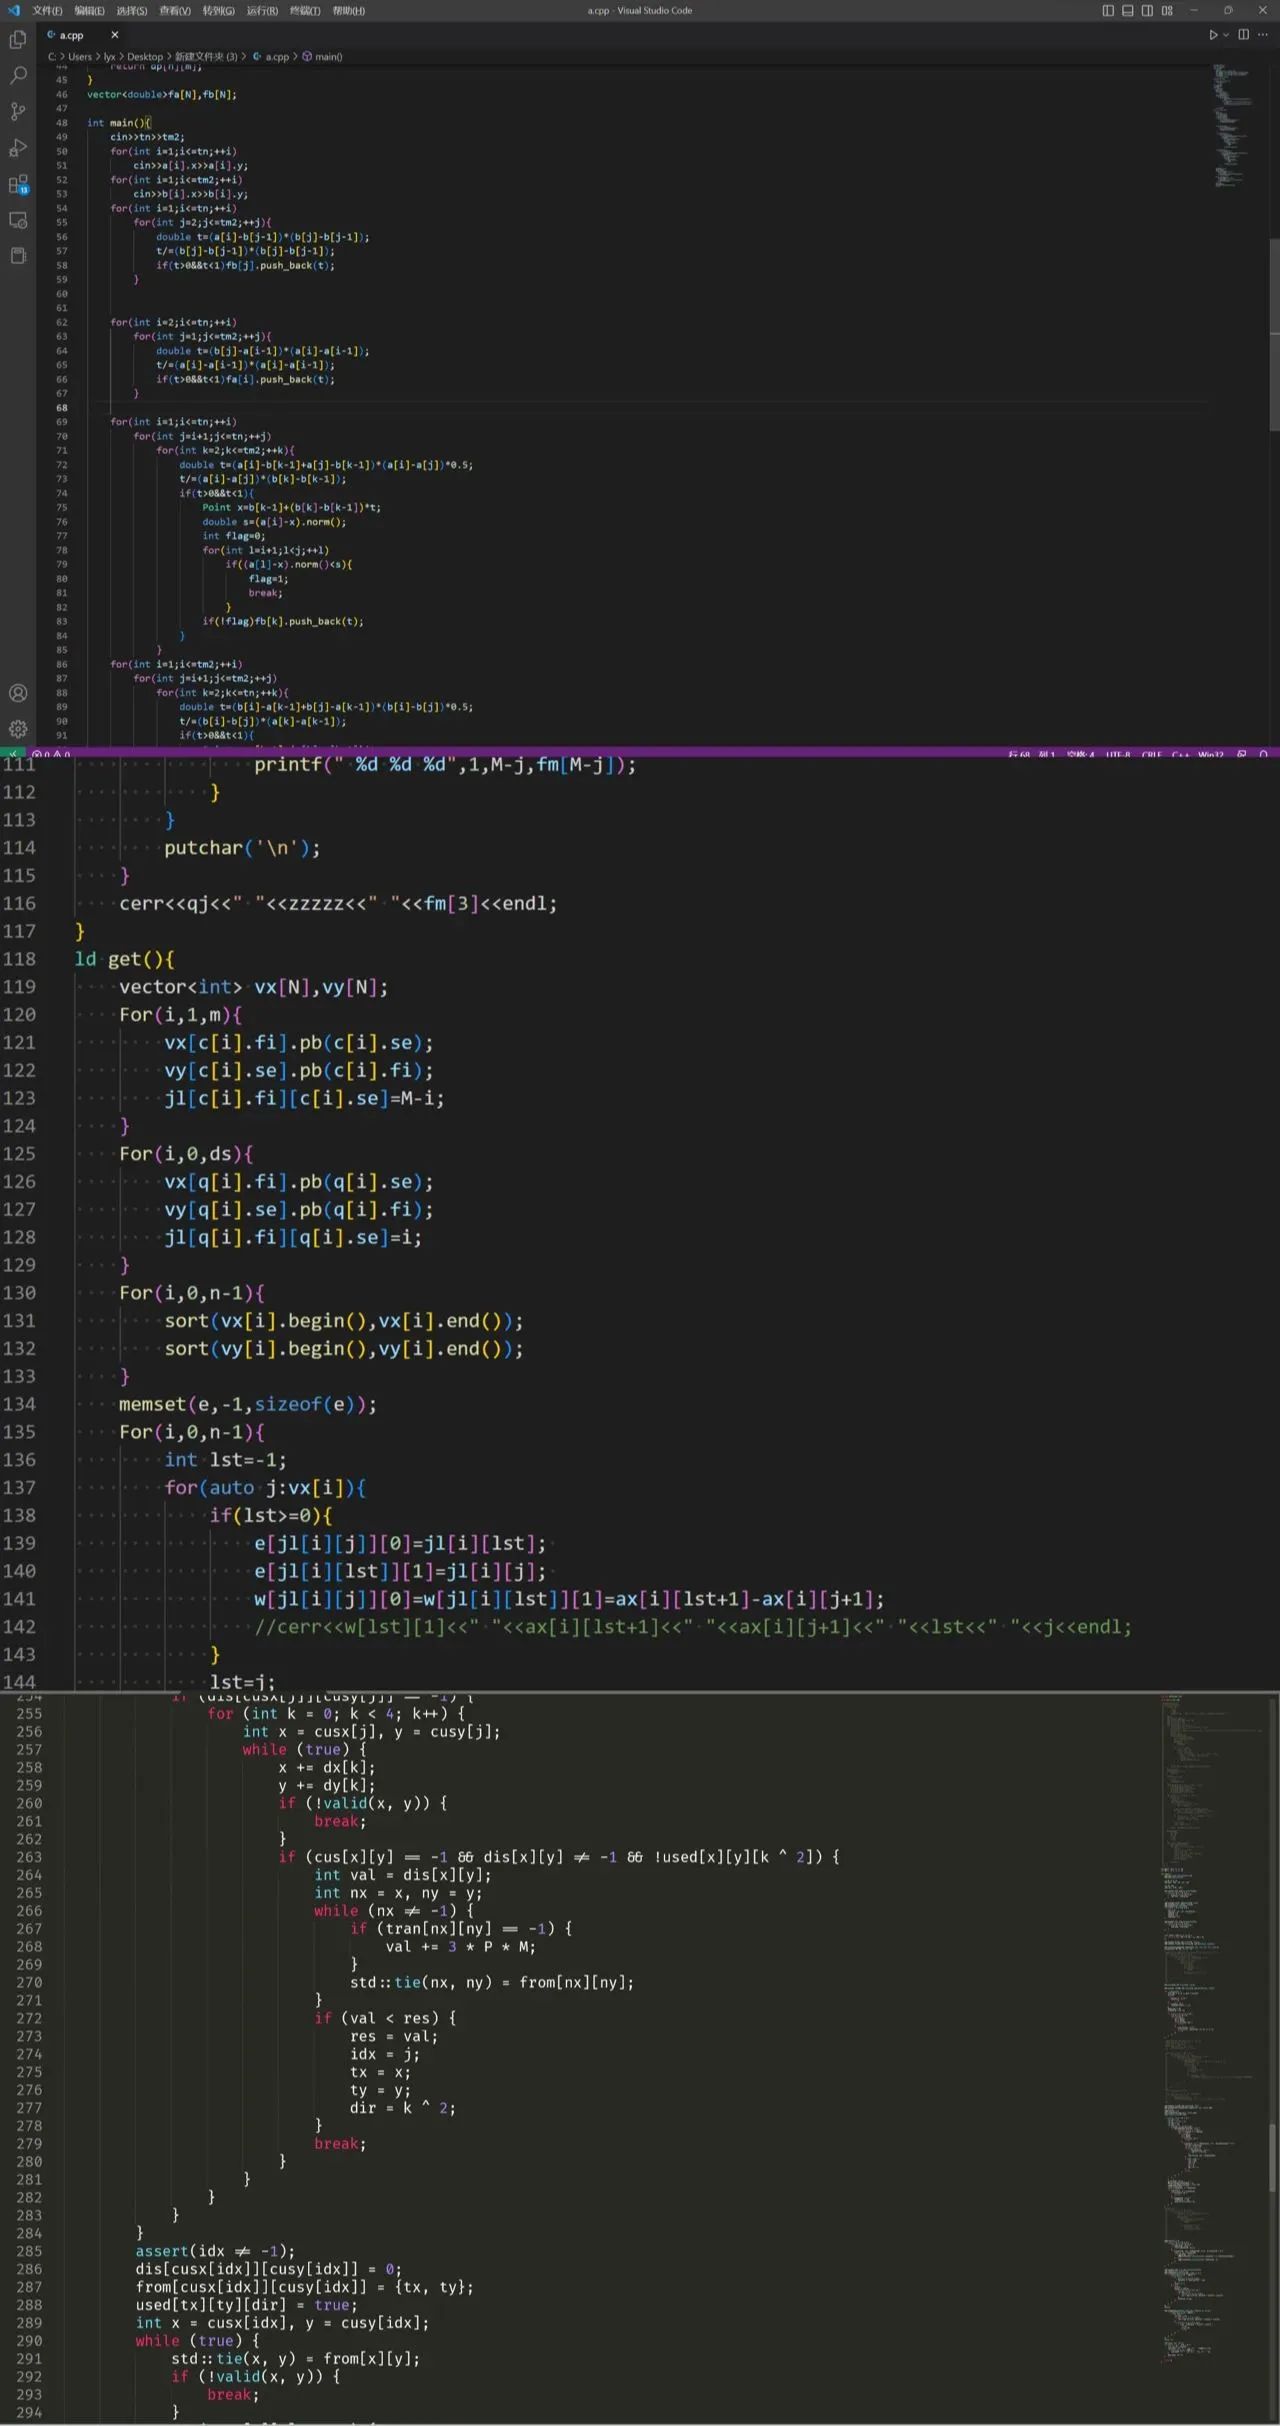Open the 终端(T) menu
The width and height of the screenshot is (1280, 2426).
305,11
